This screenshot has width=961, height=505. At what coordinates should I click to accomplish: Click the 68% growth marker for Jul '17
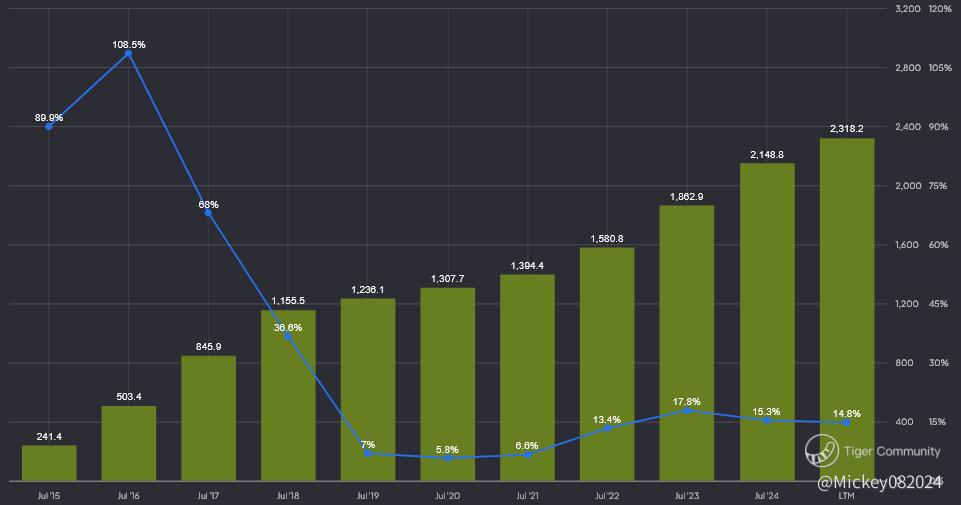tap(208, 213)
